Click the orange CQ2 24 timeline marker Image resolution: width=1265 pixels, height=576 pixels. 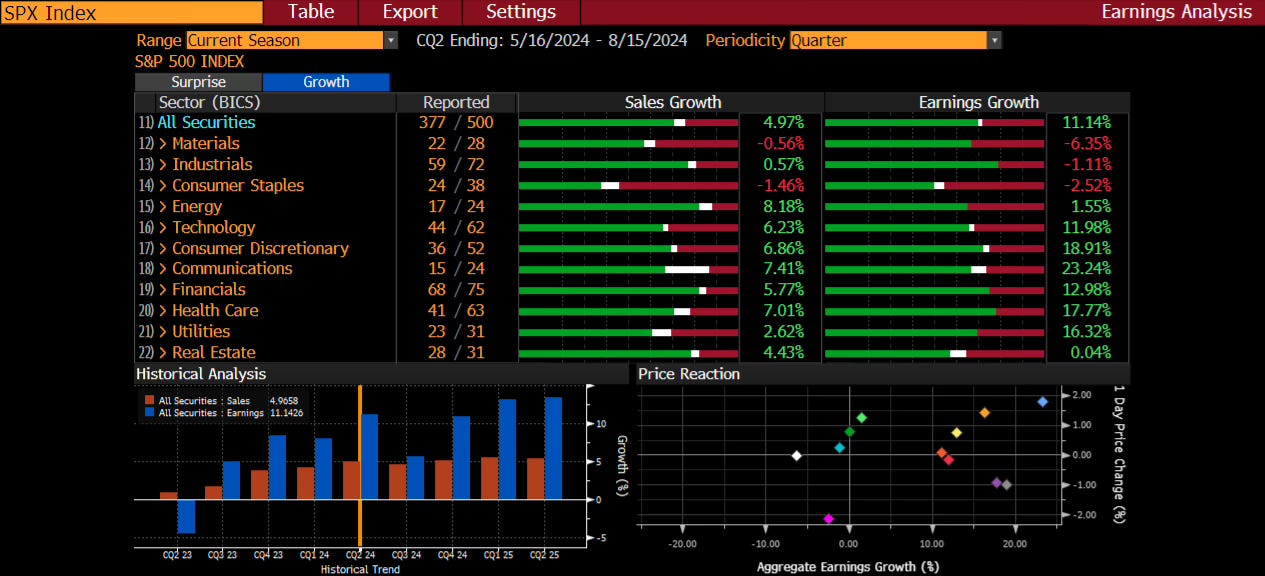coord(359,467)
